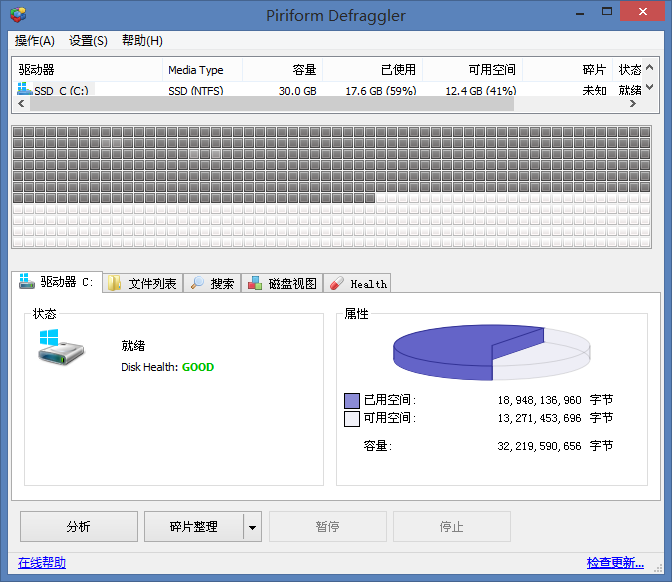Viewport: 672px width, 582px height.
Task: Click the Defraggler app icon in title bar
Action: pos(18,15)
